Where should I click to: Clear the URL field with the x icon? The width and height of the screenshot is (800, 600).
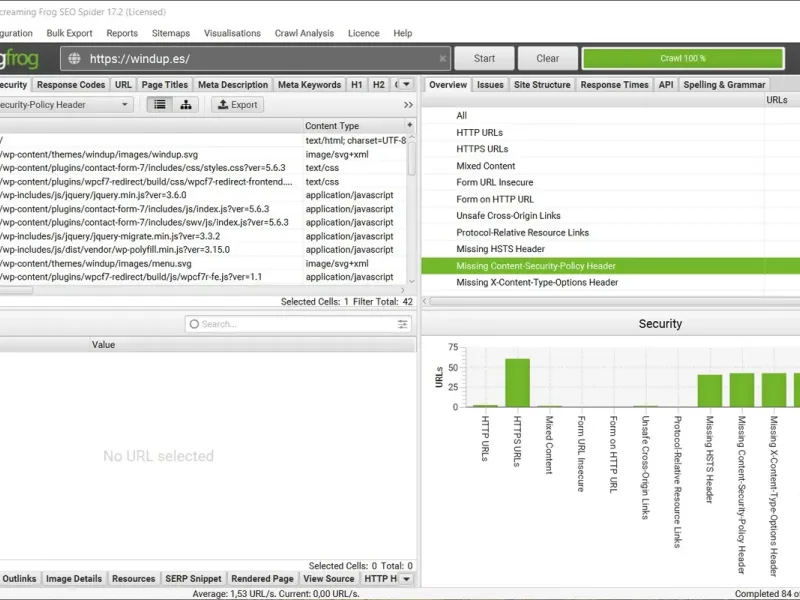(x=442, y=58)
